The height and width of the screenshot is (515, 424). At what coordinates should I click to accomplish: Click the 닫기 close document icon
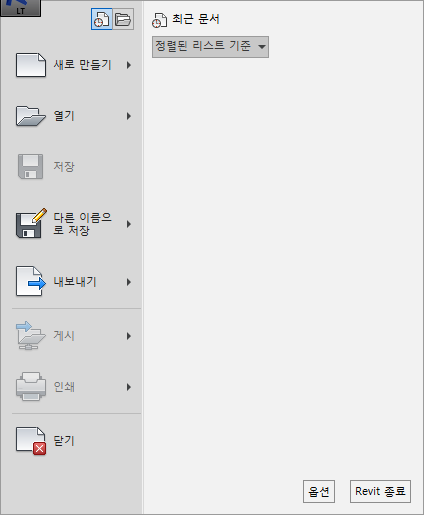click(31, 441)
